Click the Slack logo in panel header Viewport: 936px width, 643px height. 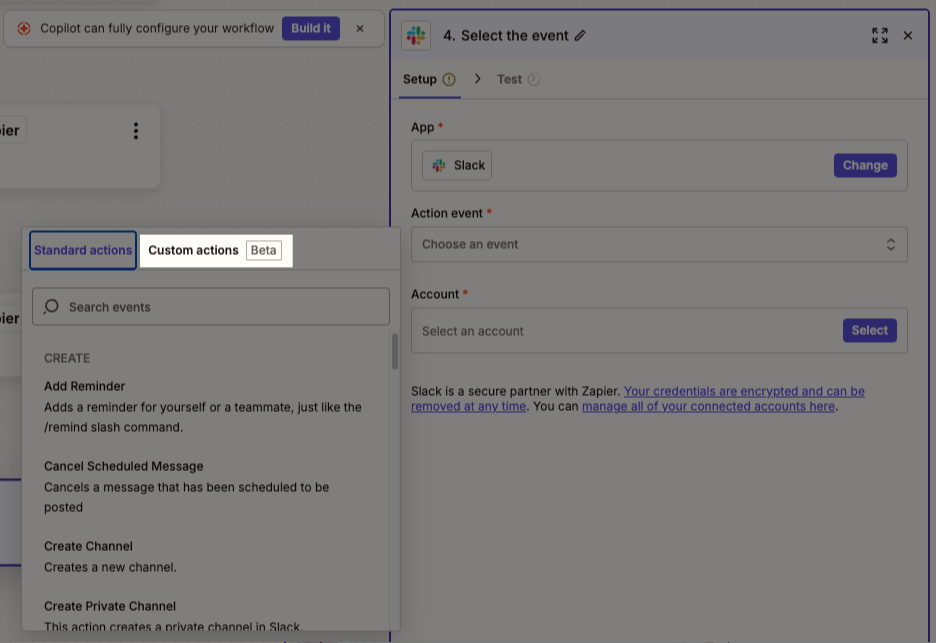click(416, 36)
